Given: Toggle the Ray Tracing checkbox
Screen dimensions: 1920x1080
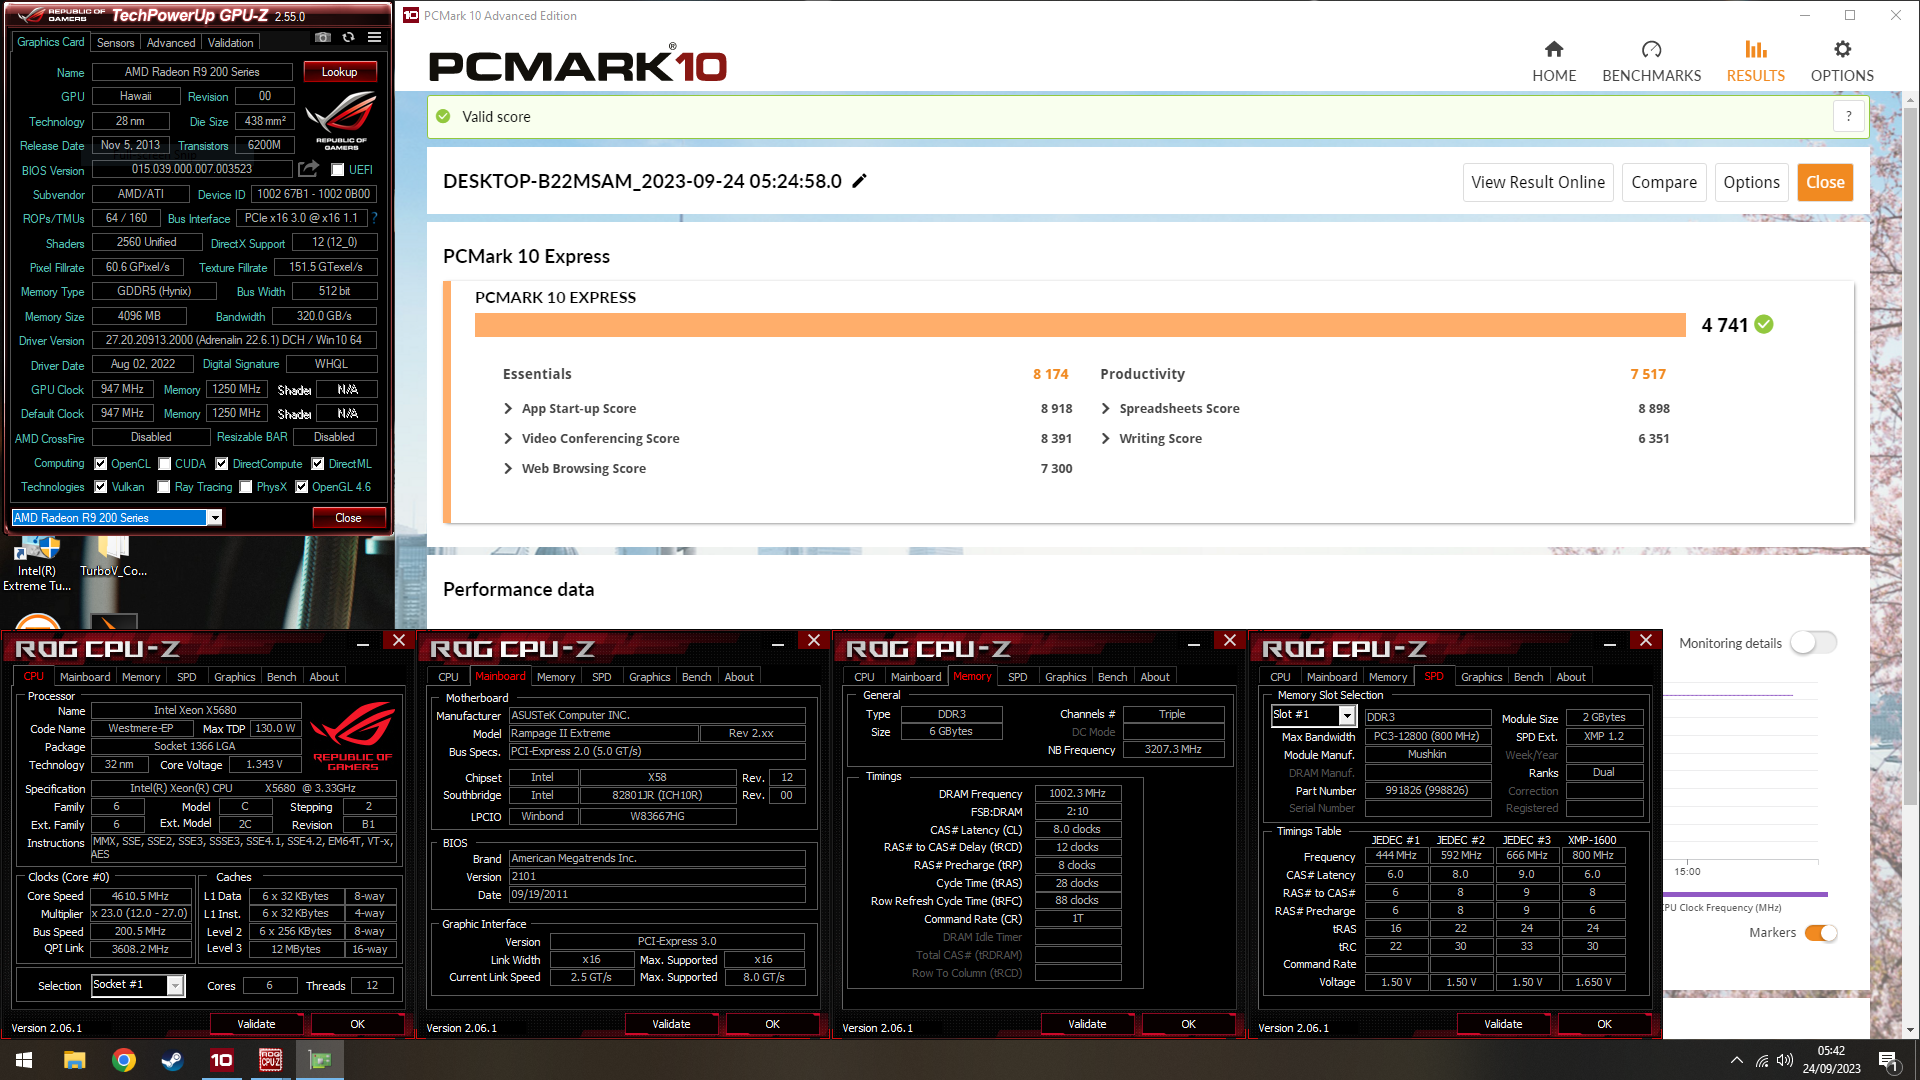Looking at the screenshot, I should [164, 487].
